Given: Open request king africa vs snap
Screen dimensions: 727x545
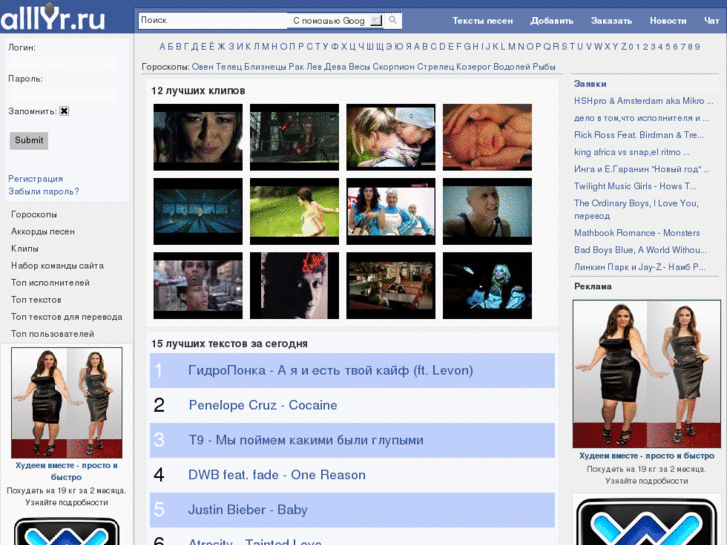Looking at the screenshot, I should (x=631, y=152).
